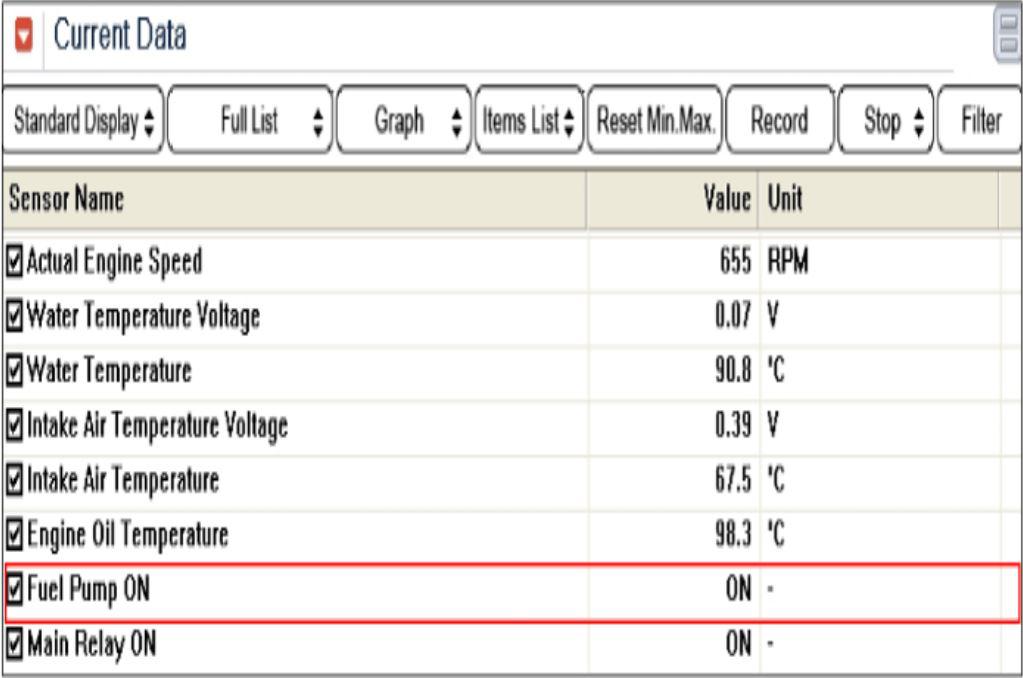Viewport: 1023px width, 678px height.
Task: Start recording with the Record button
Action: coord(780,121)
